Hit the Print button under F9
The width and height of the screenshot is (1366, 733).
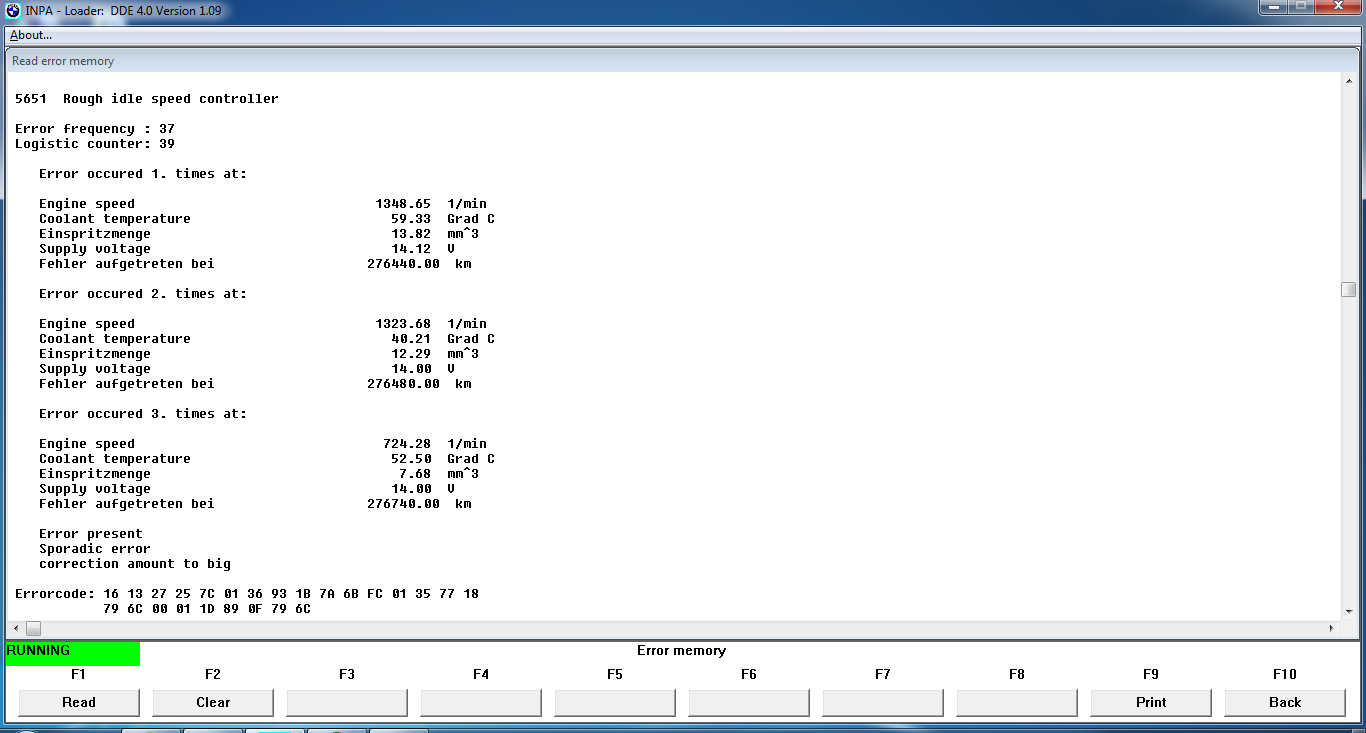click(x=1151, y=702)
